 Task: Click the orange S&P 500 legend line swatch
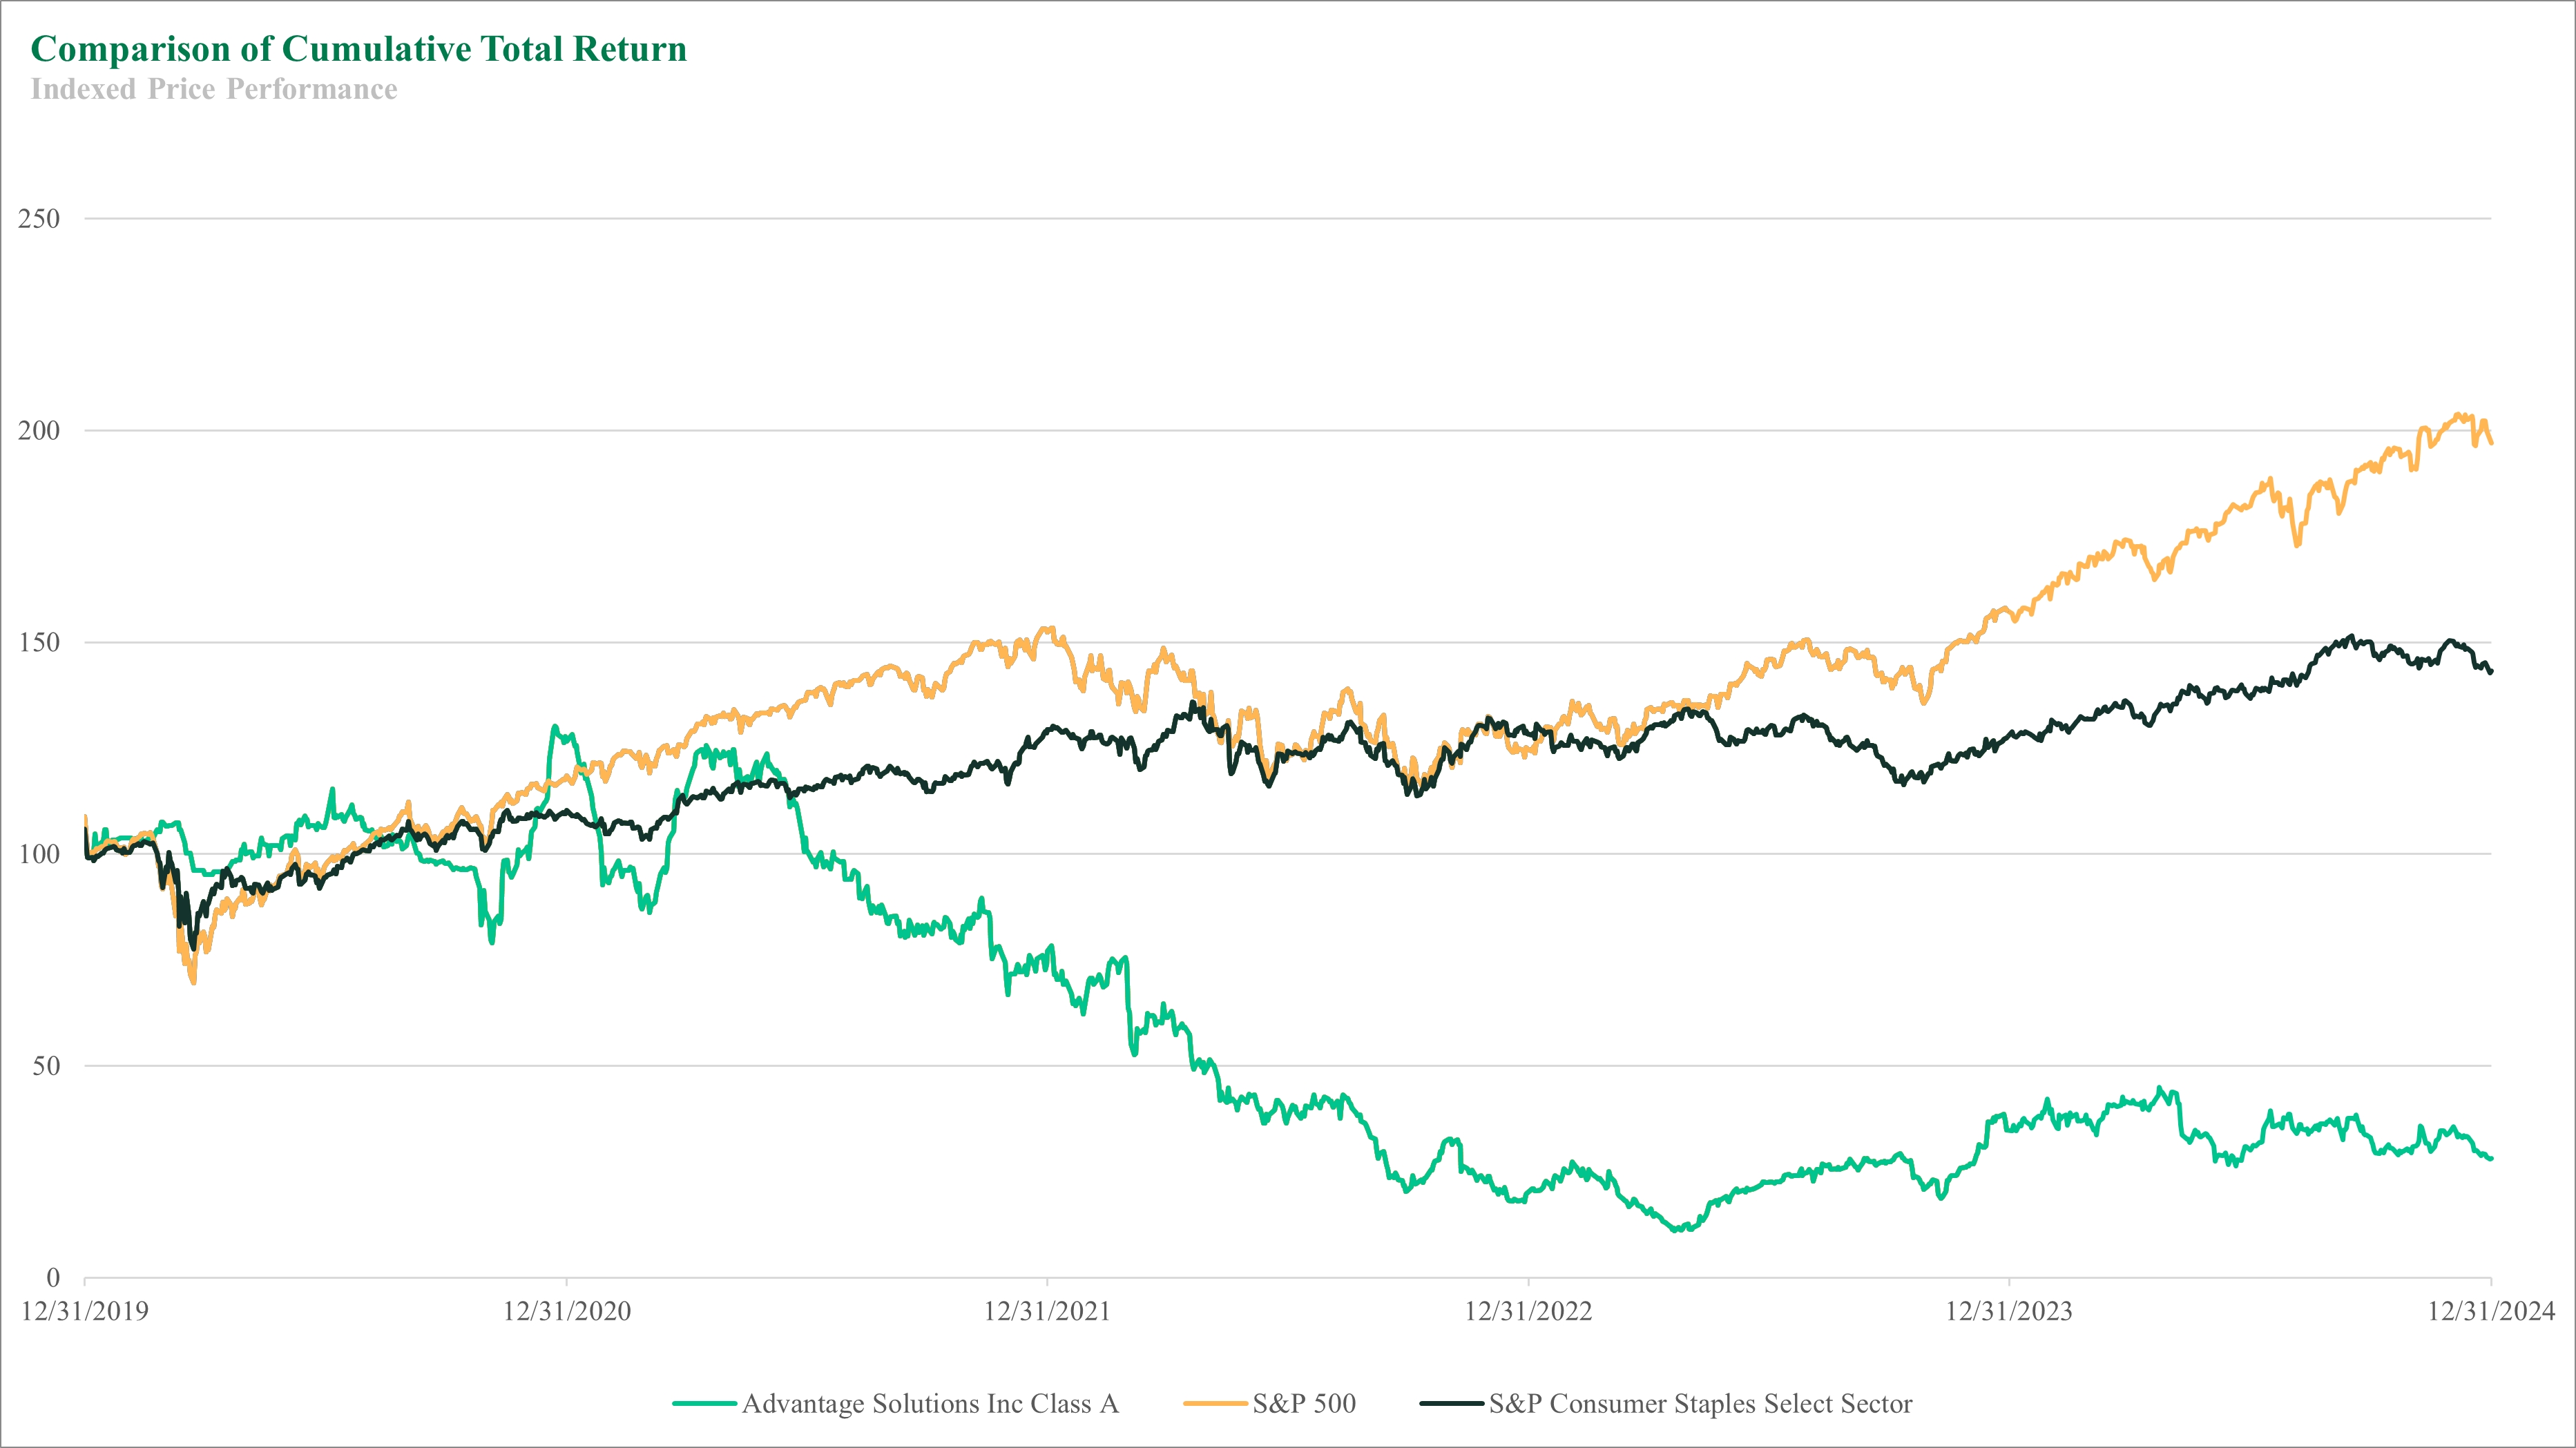click(x=1215, y=1404)
